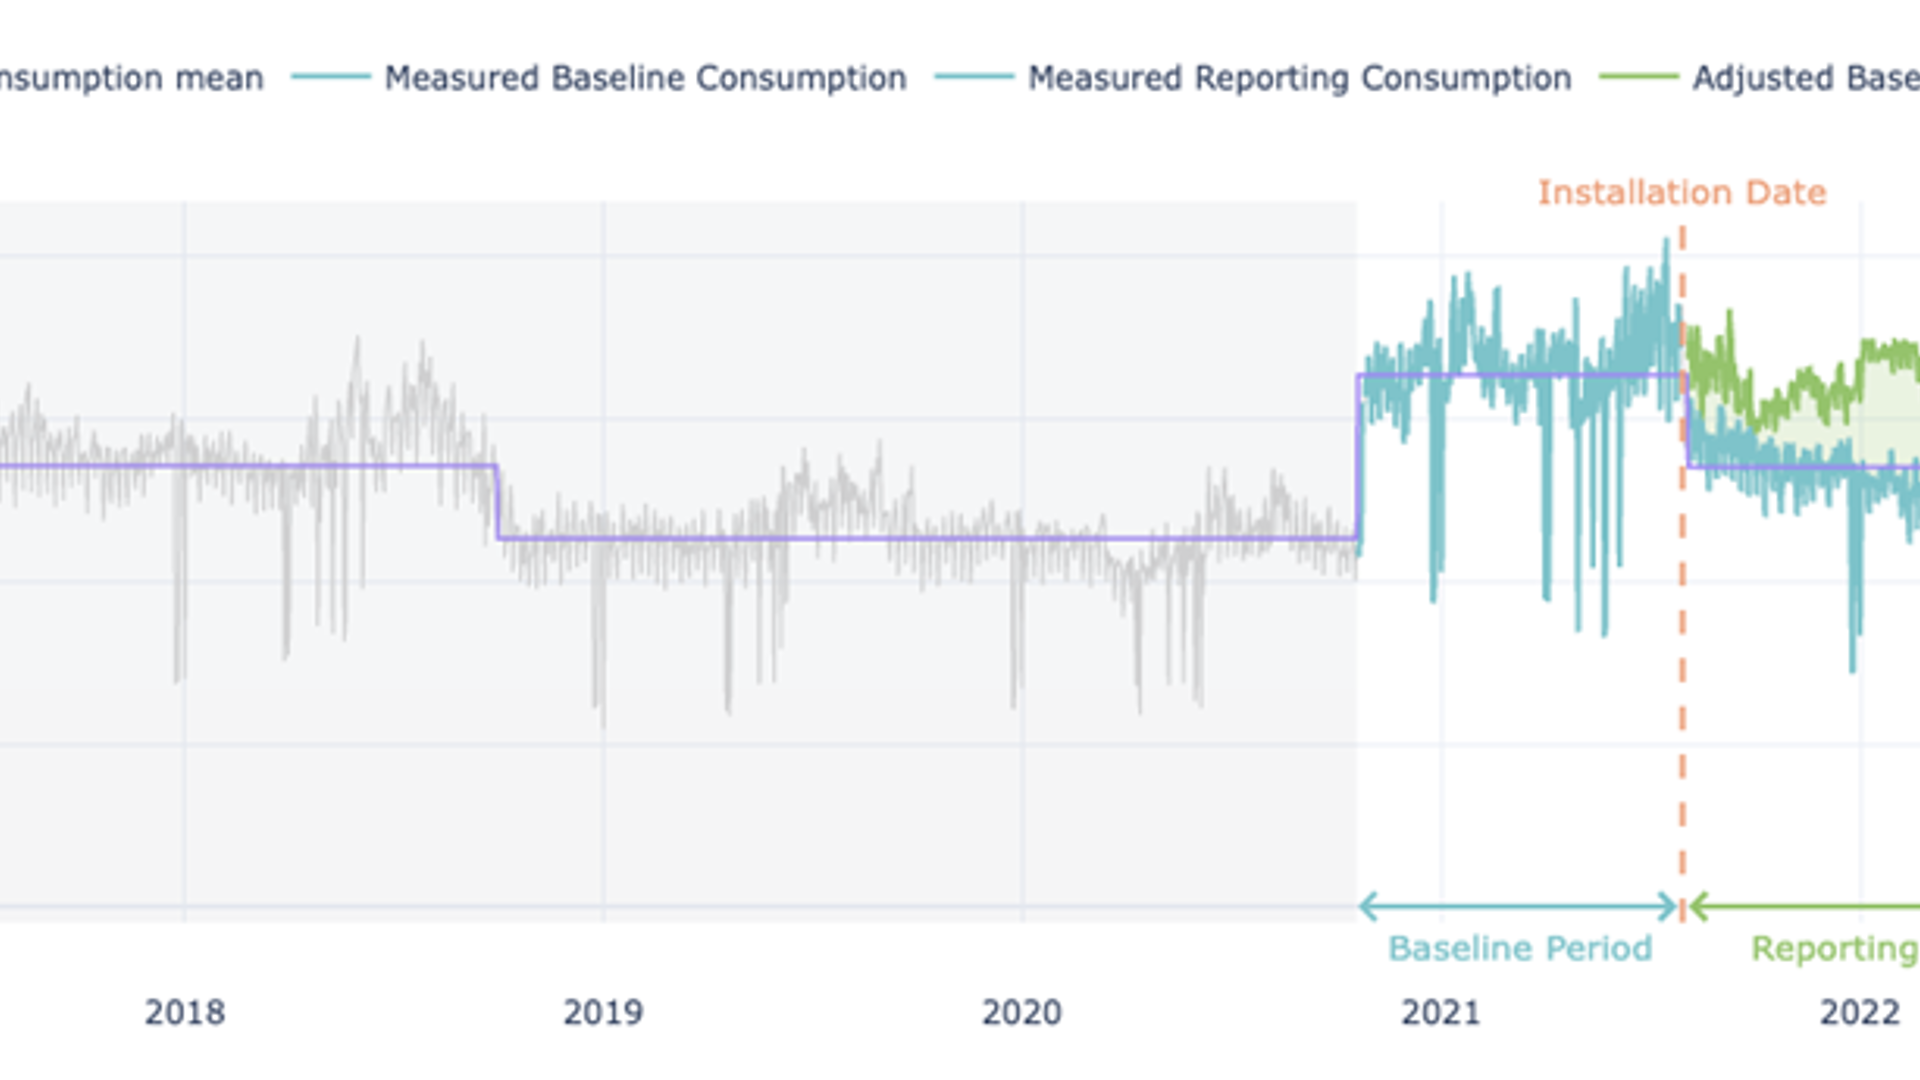
Task: Click the green Reporting period arrow
Action: 1804,907
